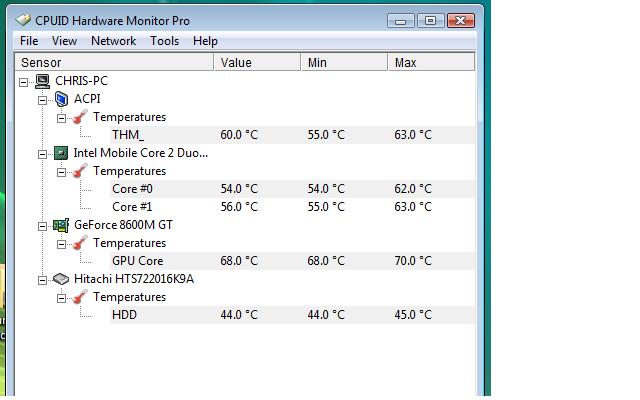The height and width of the screenshot is (400, 640).
Task: Collapse the GeForce 8600M GT node
Action: pyautogui.click(x=42, y=226)
